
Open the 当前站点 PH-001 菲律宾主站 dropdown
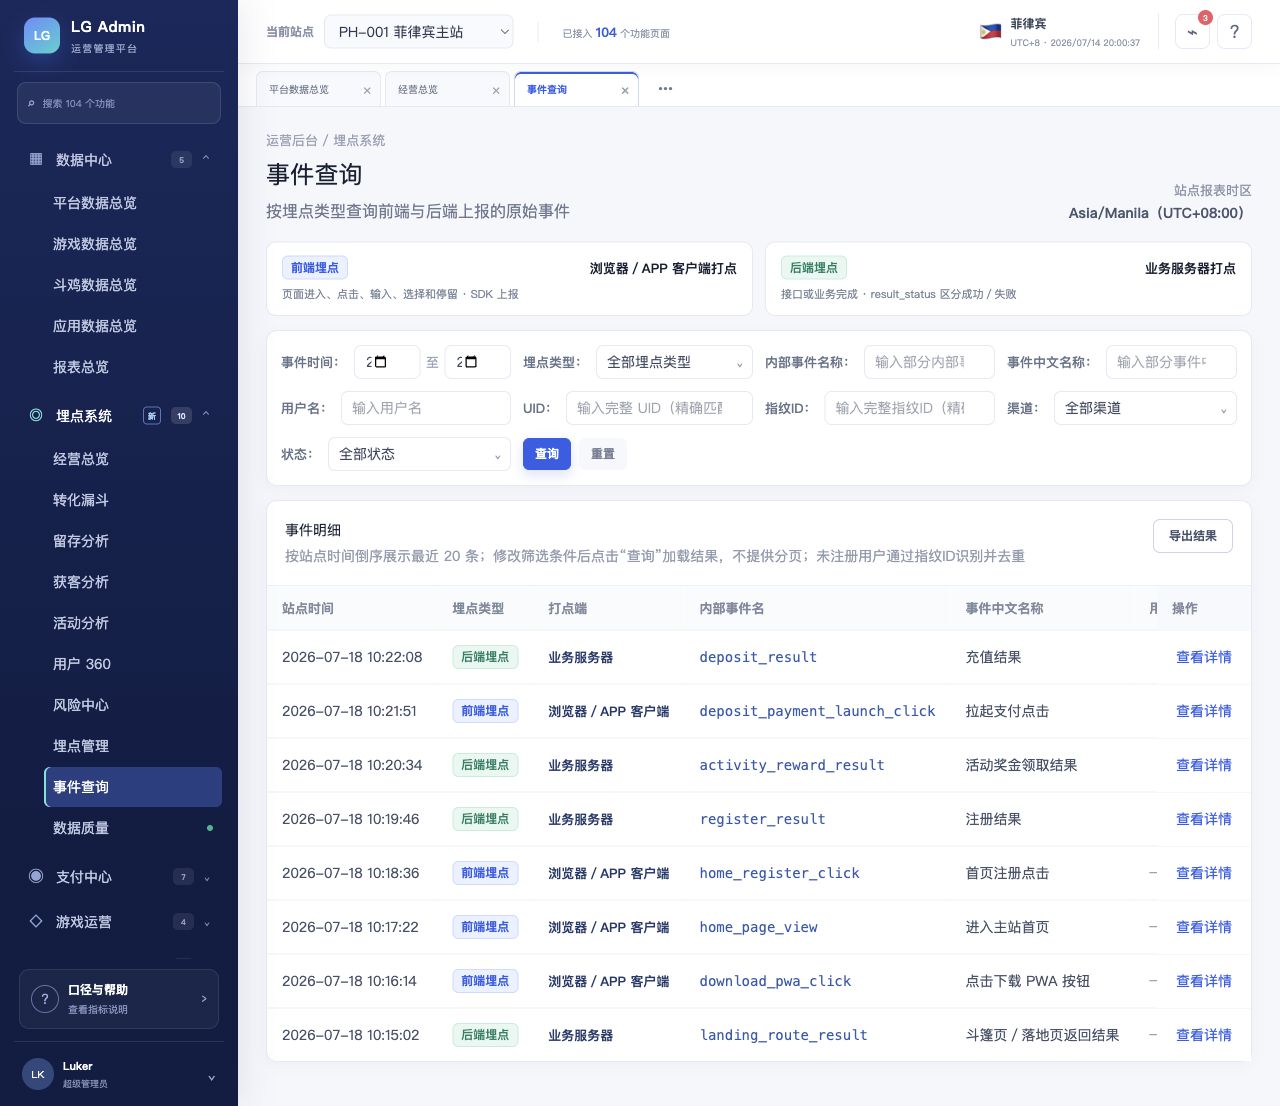pos(419,32)
